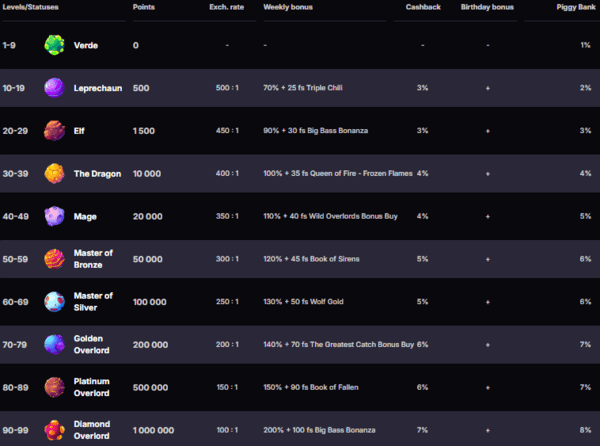The width and height of the screenshot is (600, 446).
Task: Click the Piggy Bank column header
Action: click(576, 7)
